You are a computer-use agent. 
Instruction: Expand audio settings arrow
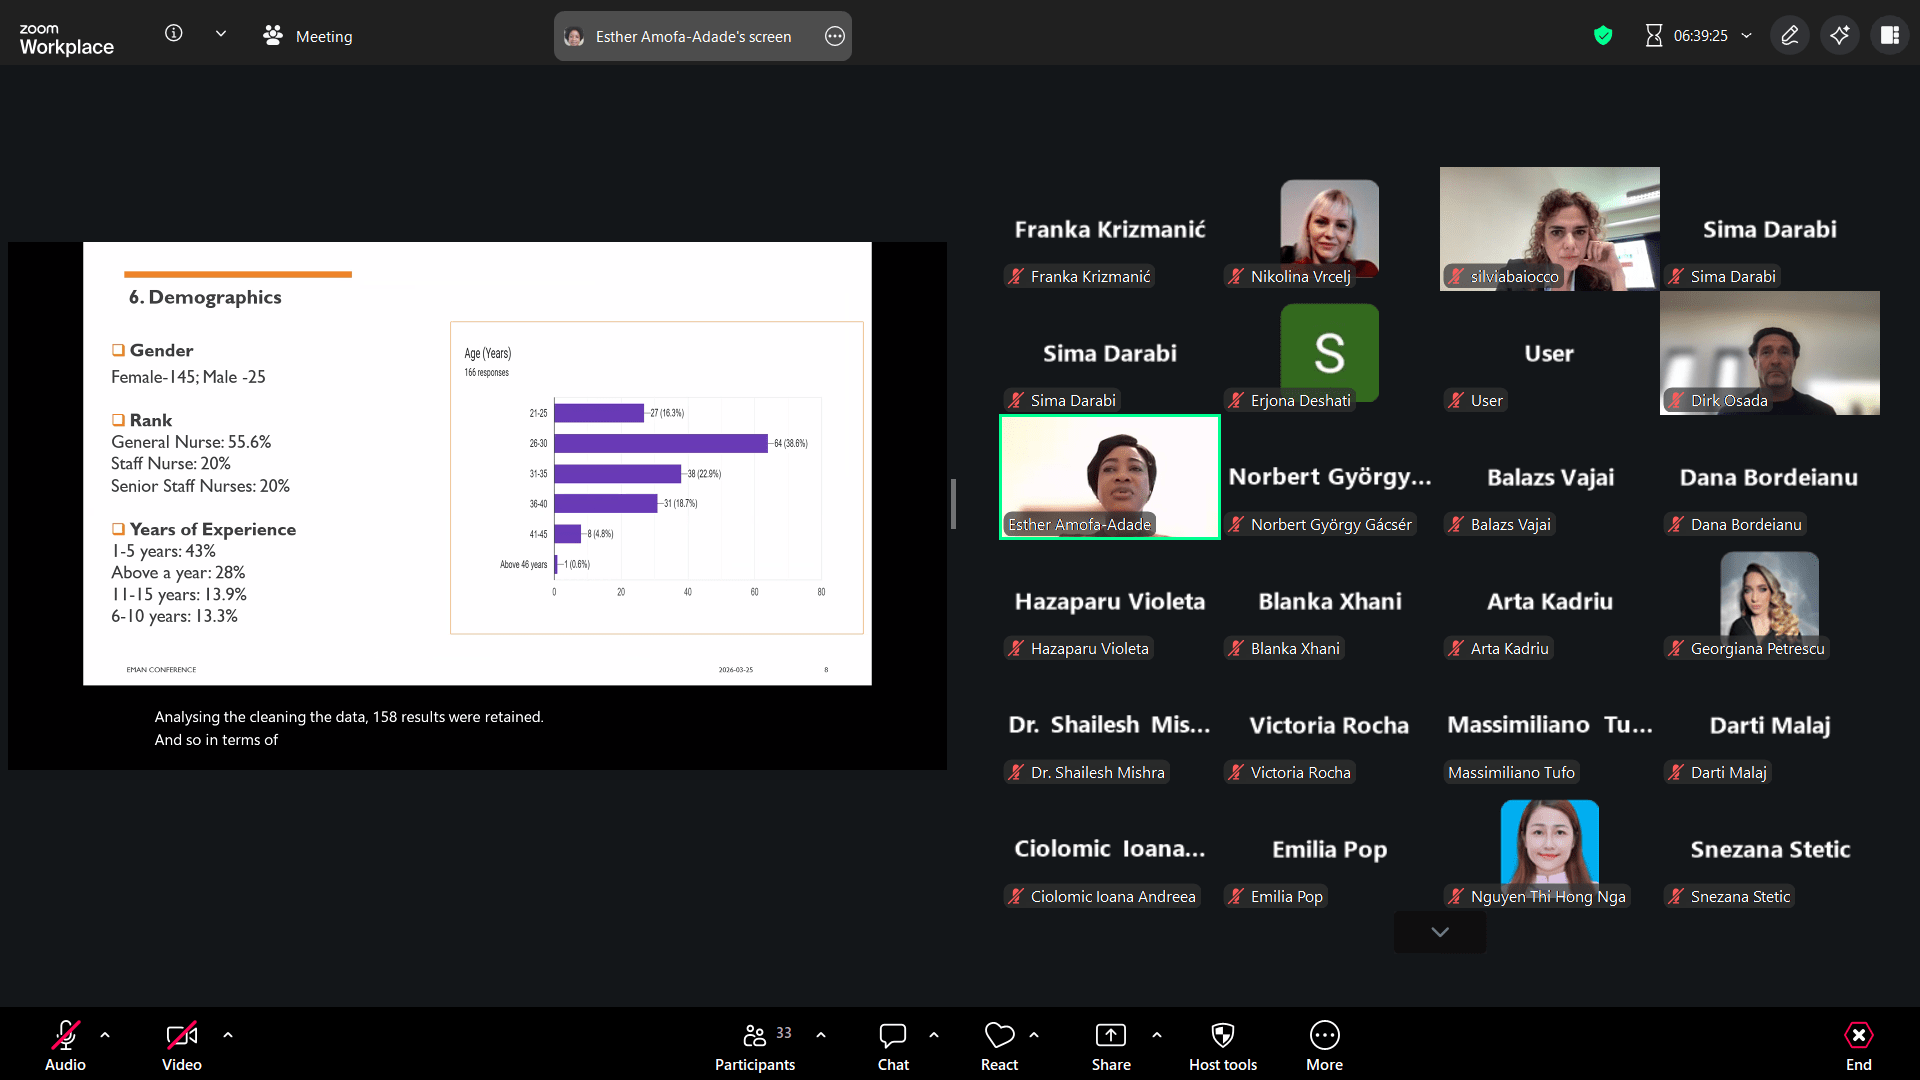105,1035
